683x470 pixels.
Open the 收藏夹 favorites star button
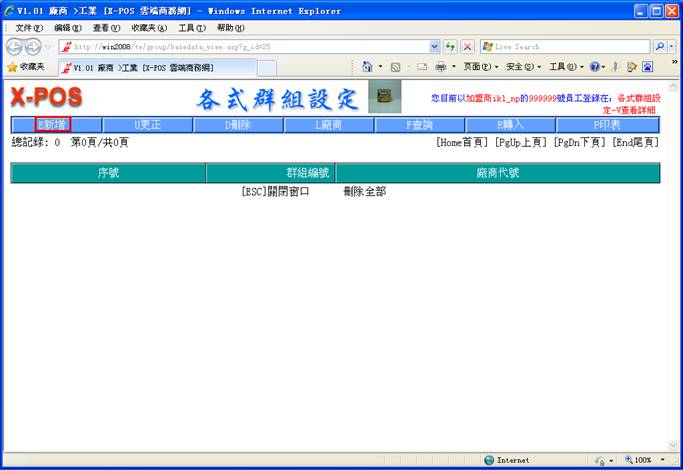(25, 67)
